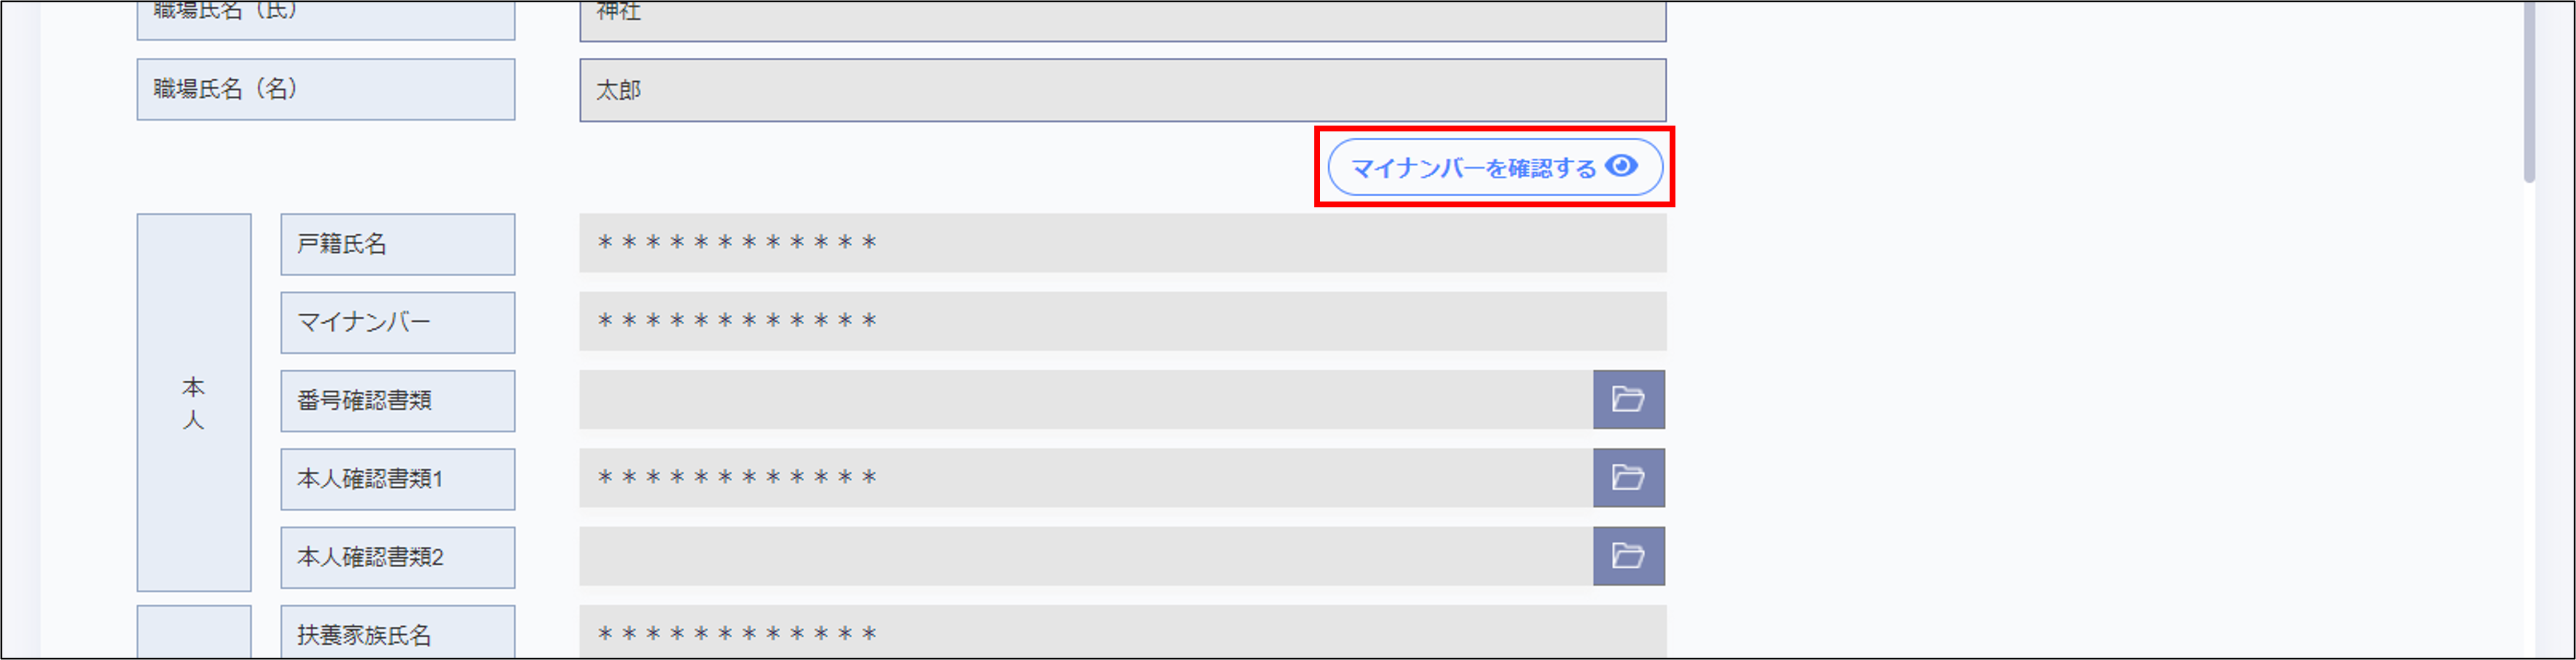Screen dimensions: 2576x660
Task: Click the masked 扶養家族氏名 field
Action: [x=1122, y=633]
